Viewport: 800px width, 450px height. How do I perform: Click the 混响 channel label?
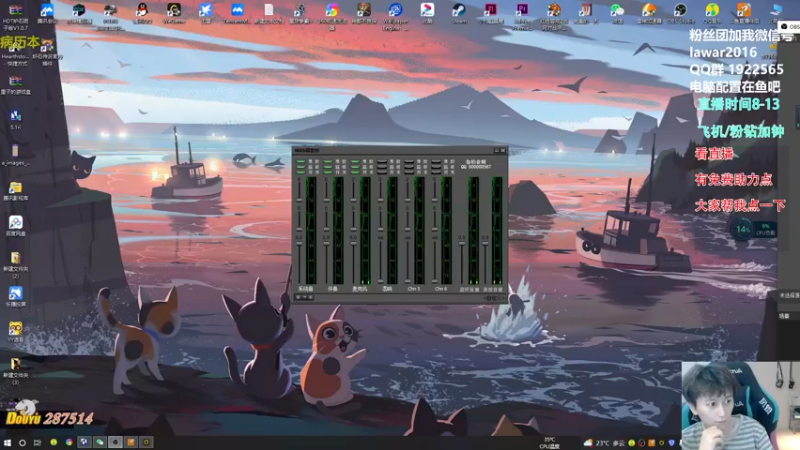(387, 289)
